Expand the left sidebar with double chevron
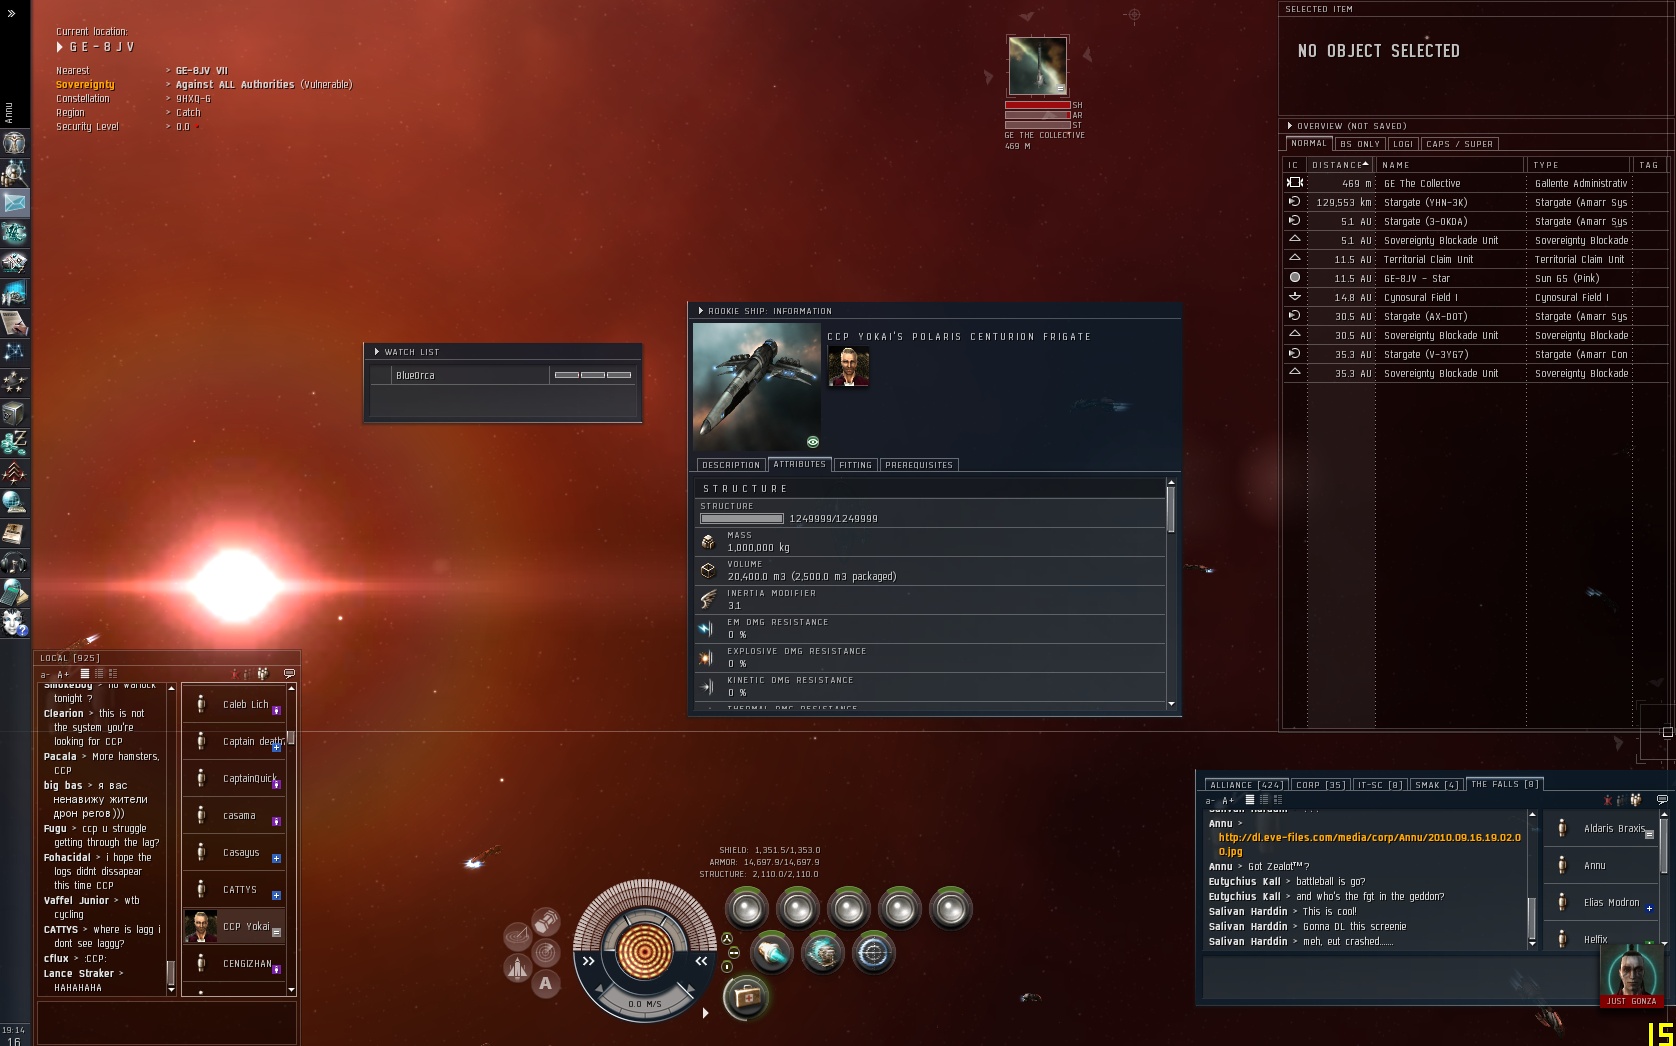The width and height of the screenshot is (1676, 1046). coord(11,13)
